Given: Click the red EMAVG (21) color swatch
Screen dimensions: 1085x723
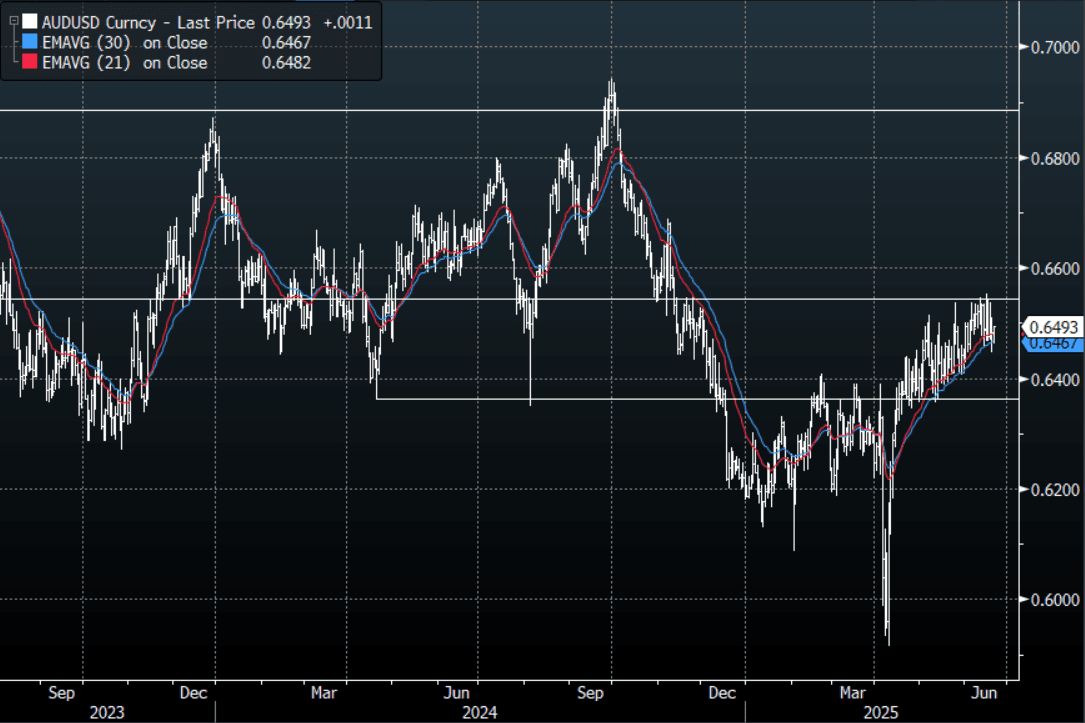Looking at the screenshot, I should (x=29, y=63).
